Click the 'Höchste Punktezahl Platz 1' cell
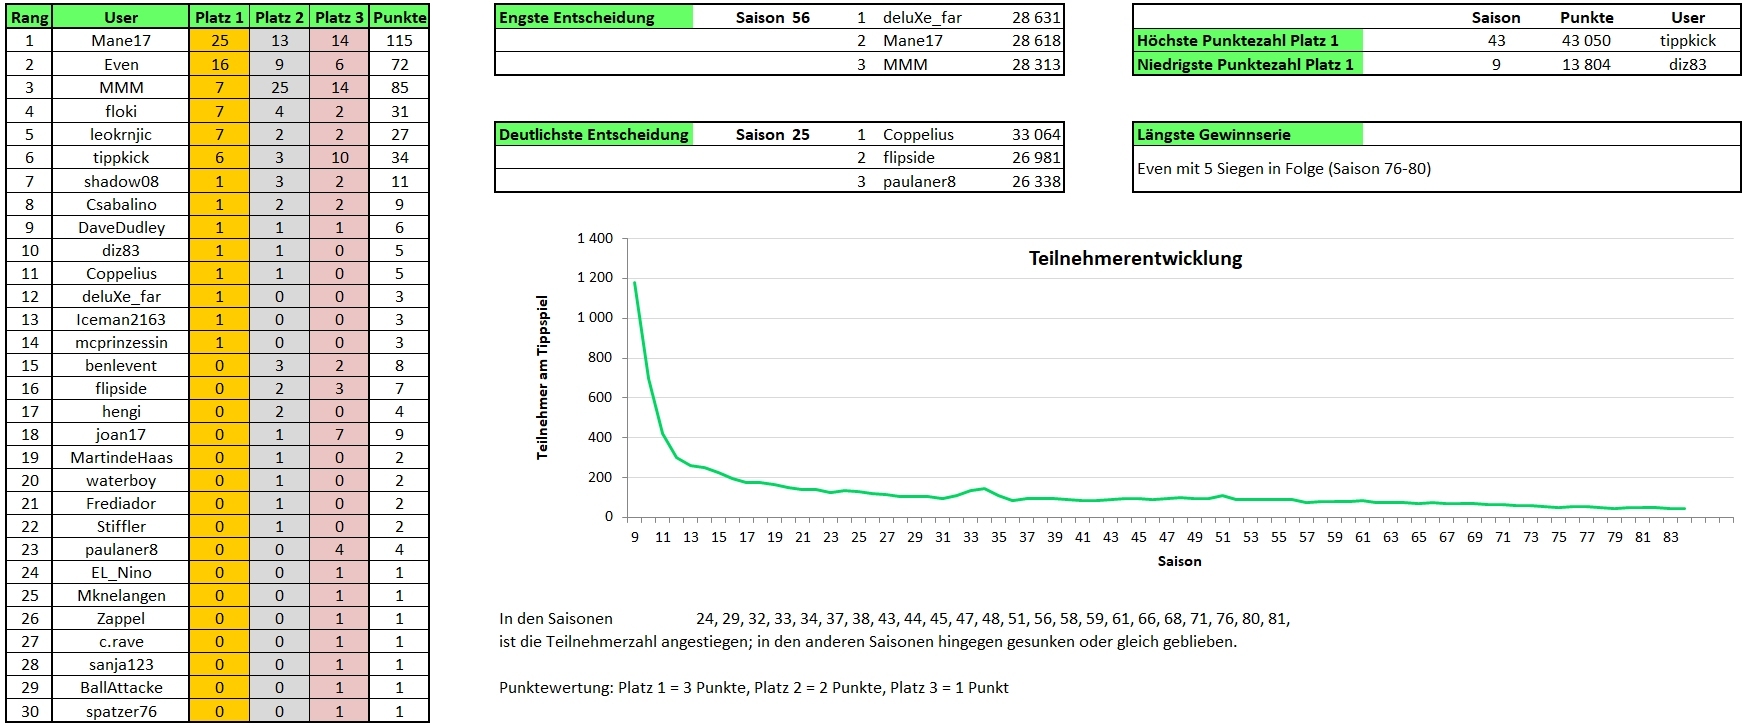Image resolution: width=1744 pixels, height=728 pixels. tap(1246, 40)
